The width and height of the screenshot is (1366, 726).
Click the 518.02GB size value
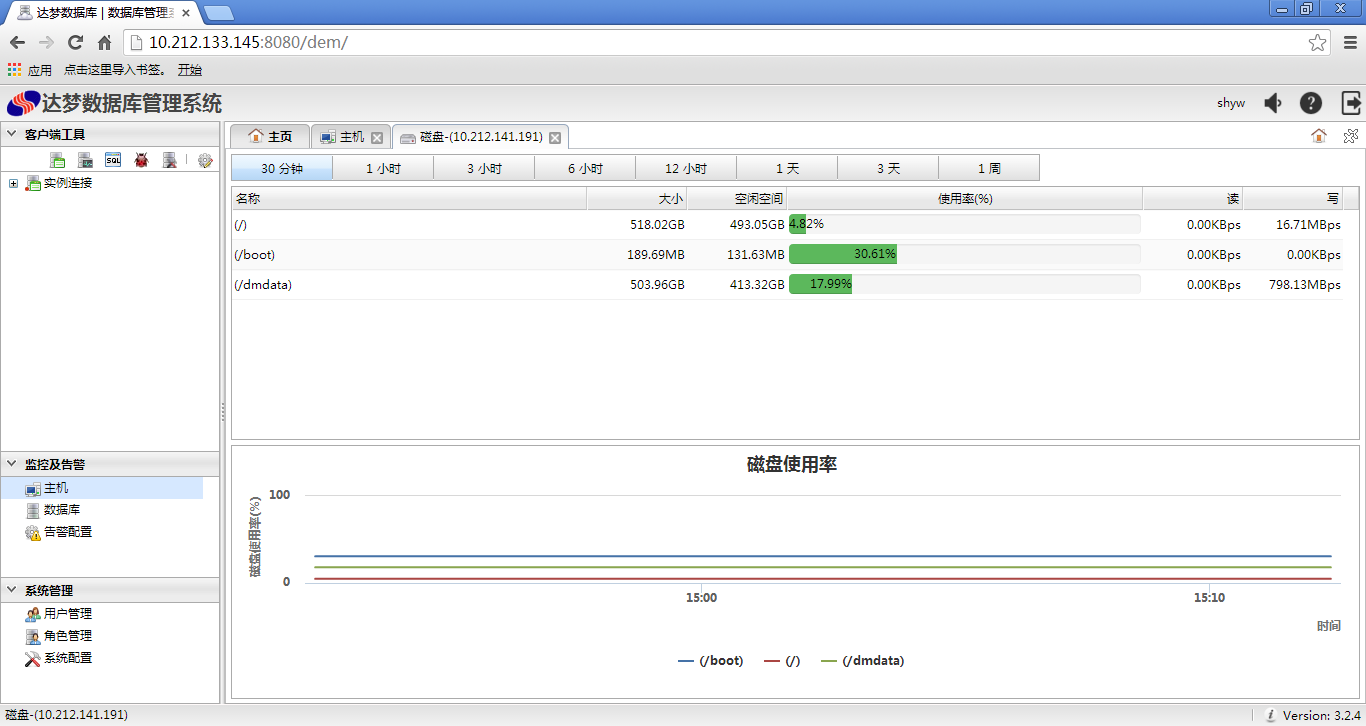pos(657,224)
